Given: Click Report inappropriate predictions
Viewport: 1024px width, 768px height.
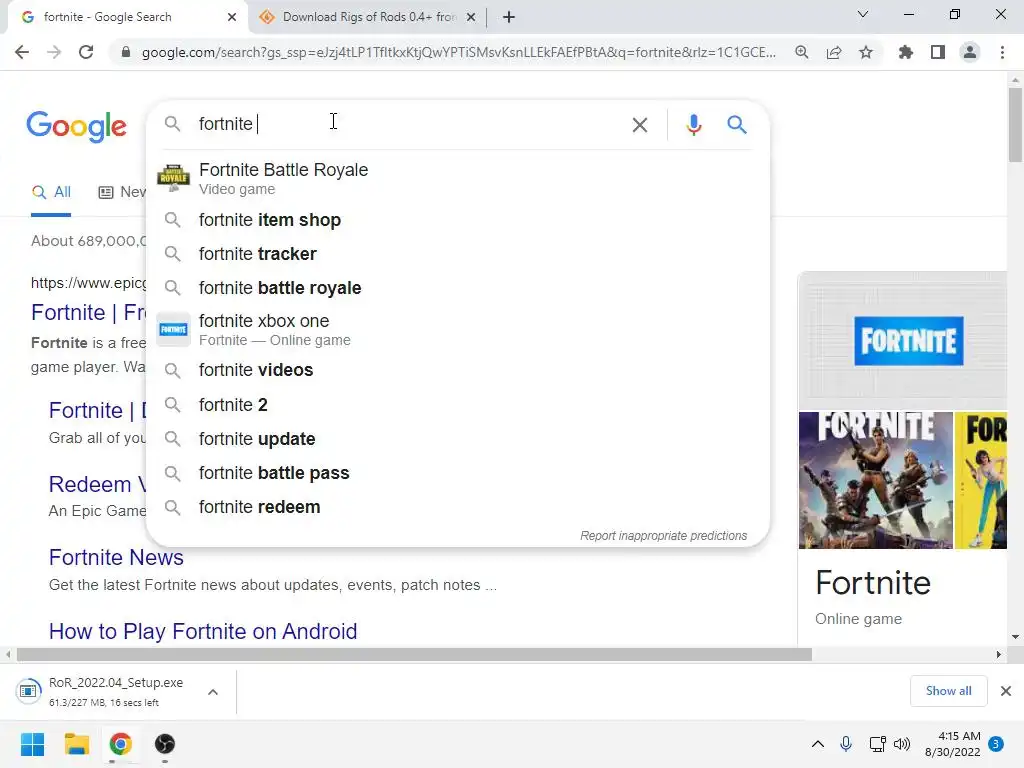Looking at the screenshot, I should coord(664,536).
